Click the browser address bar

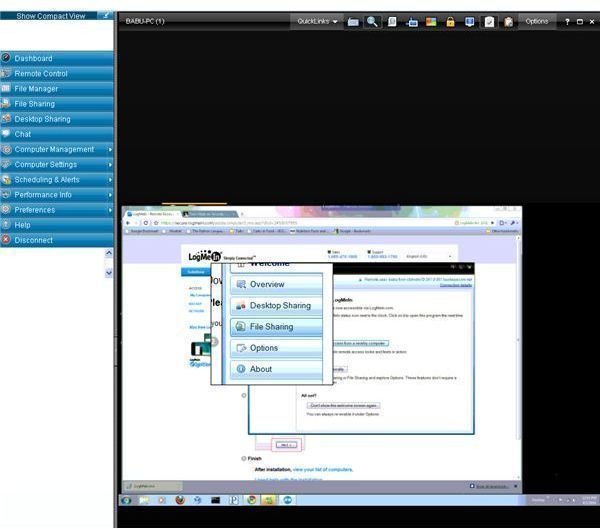coord(302,223)
